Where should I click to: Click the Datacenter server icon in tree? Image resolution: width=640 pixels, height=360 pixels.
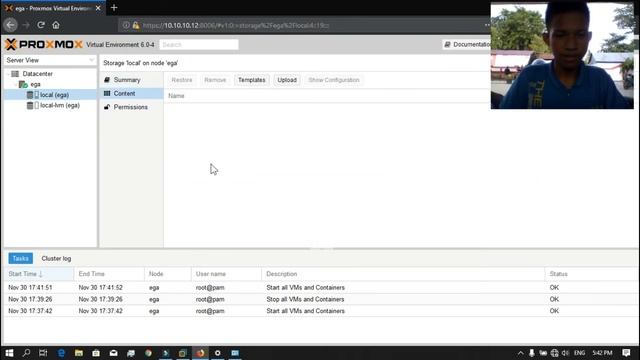[x=15, y=74]
